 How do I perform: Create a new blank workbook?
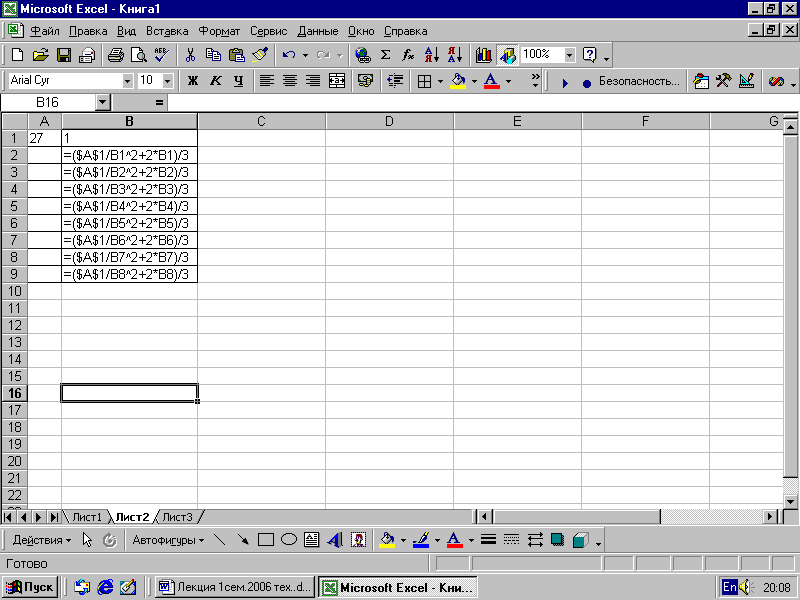(17, 55)
